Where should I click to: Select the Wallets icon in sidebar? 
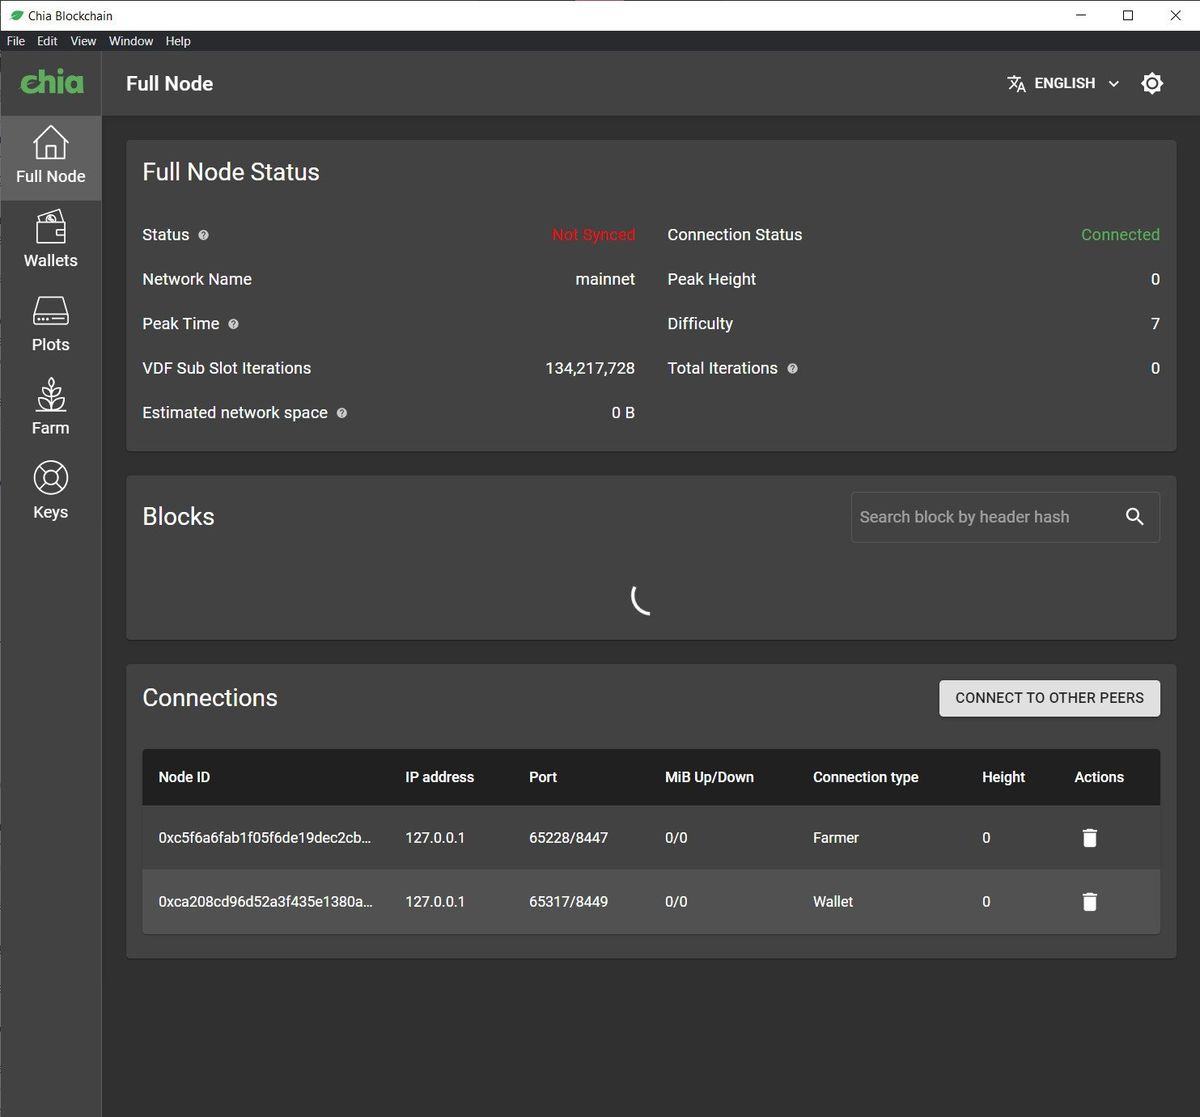point(50,240)
